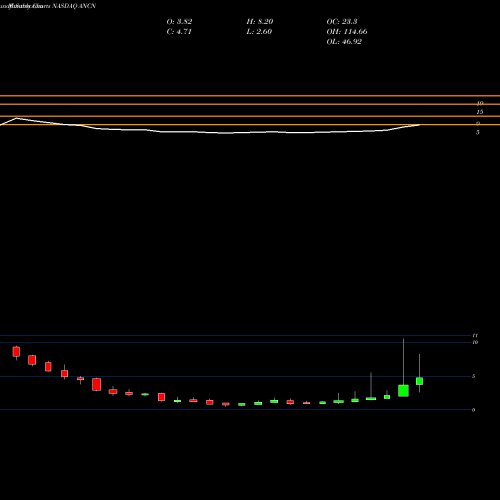Click the OC: 23.3 readout
This screenshot has height=500, width=500.
tap(342, 22)
